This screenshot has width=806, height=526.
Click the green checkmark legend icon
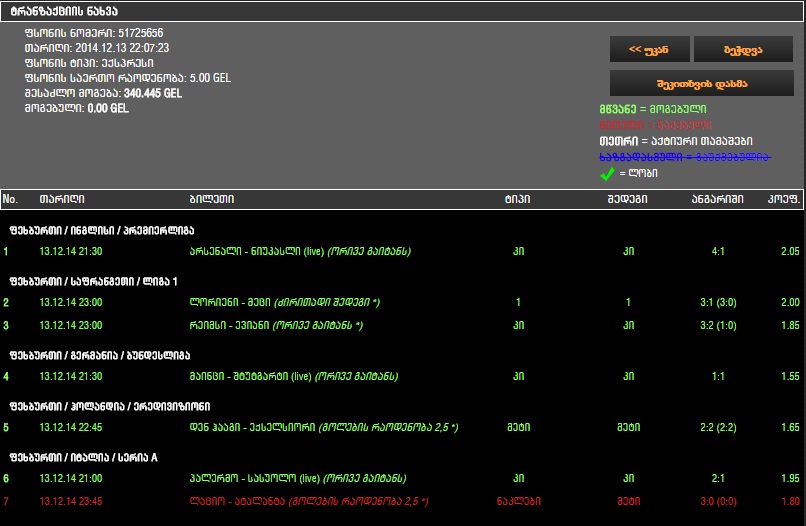click(606, 174)
